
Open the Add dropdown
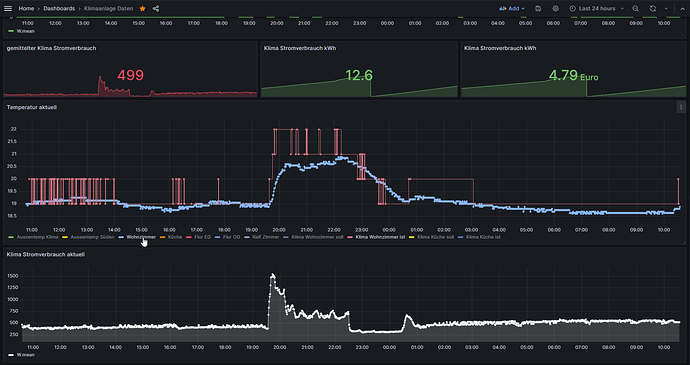tap(512, 8)
